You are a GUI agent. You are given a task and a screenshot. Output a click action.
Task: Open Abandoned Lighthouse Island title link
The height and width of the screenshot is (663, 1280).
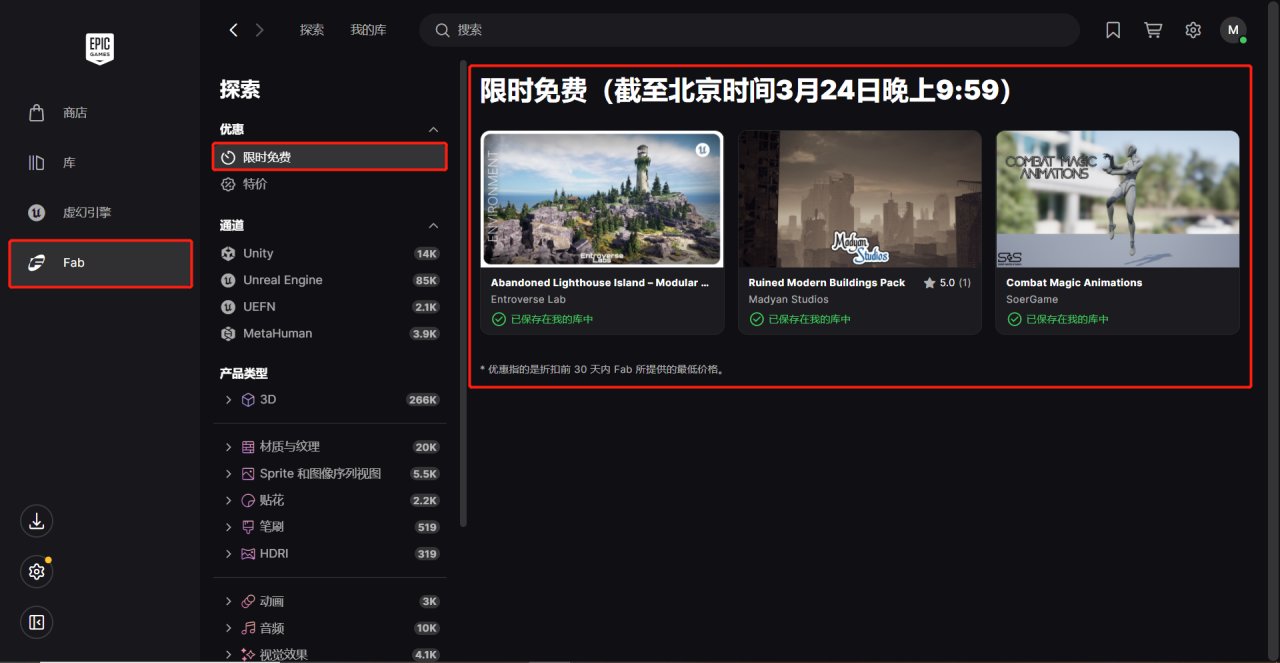click(x=600, y=283)
